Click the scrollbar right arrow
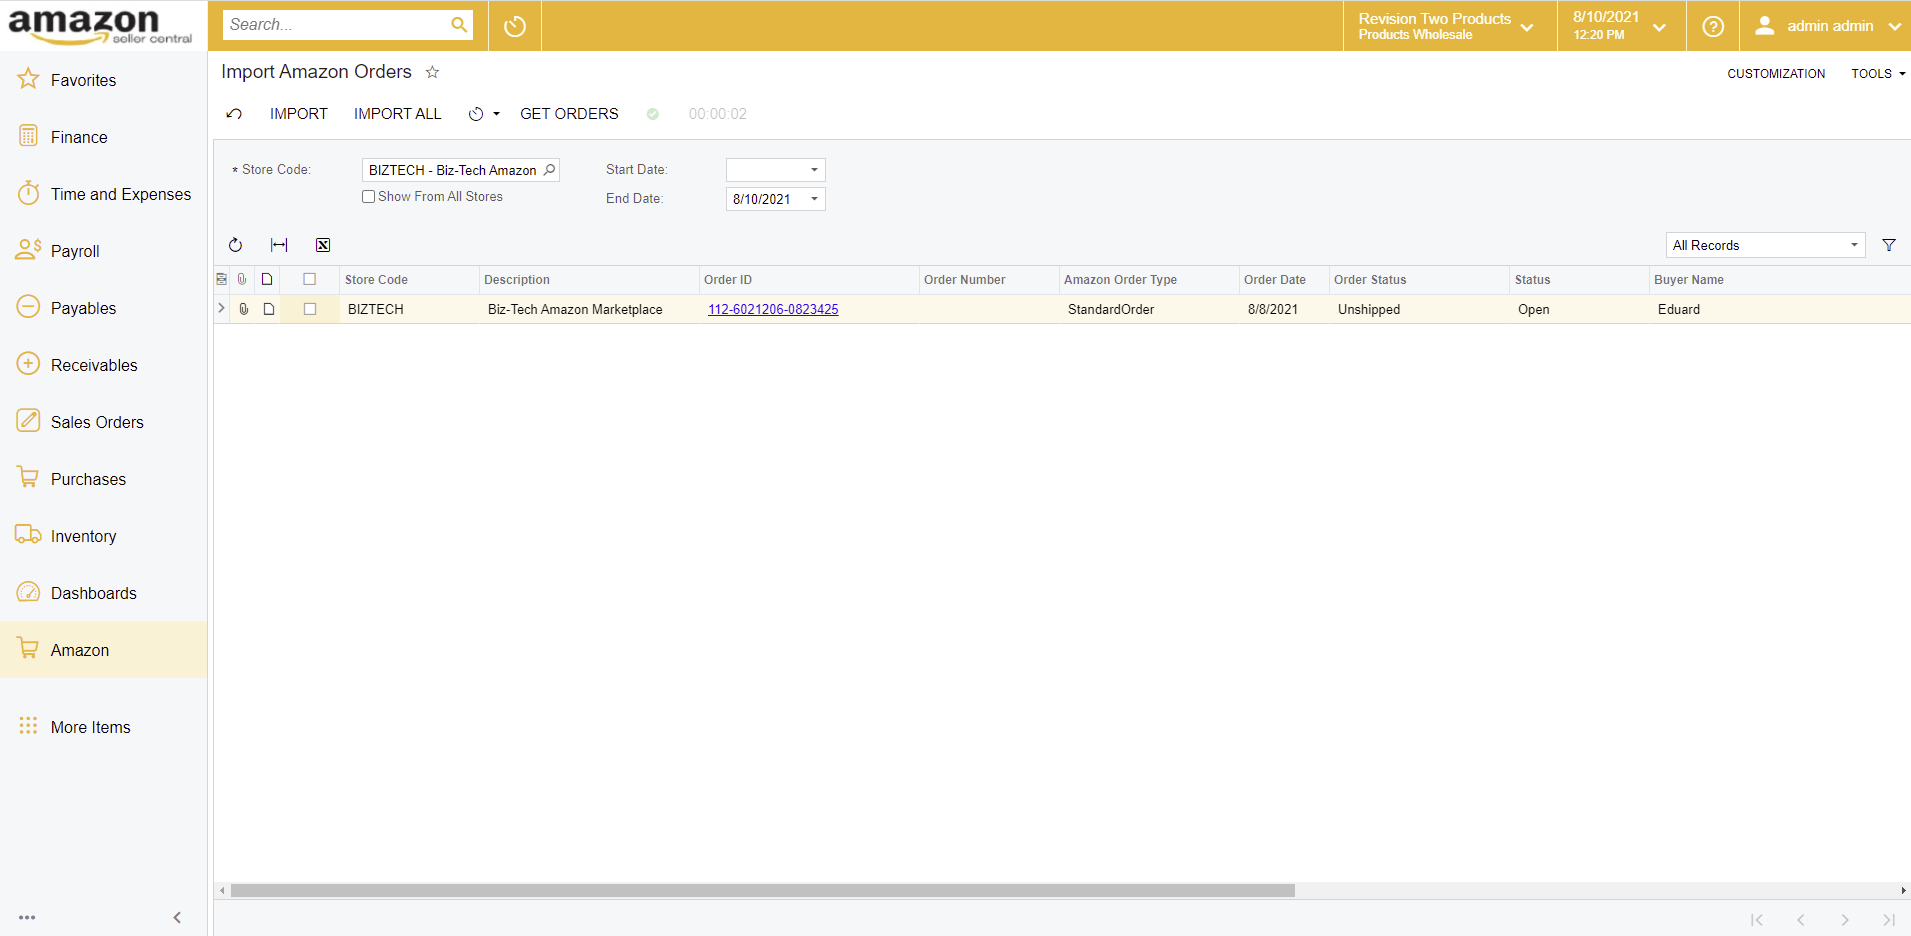Image resolution: width=1911 pixels, height=936 pixels. pos(1903,890)
